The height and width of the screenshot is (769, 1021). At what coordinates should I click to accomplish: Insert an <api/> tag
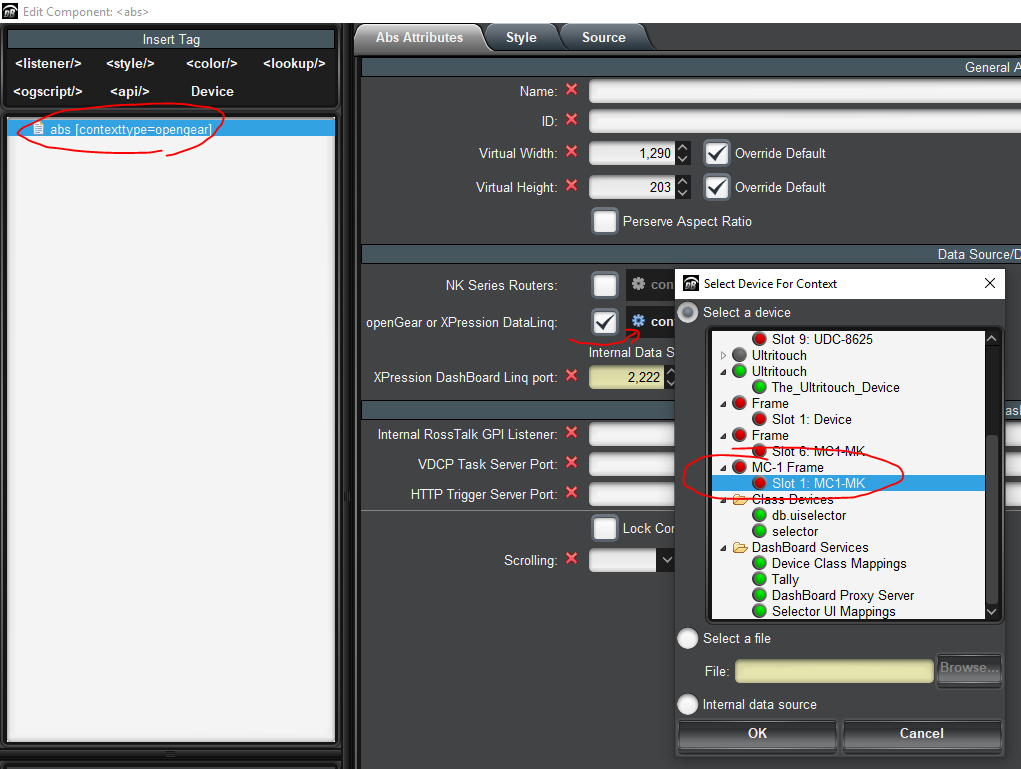pyautogui.click(x=130, y=91)
